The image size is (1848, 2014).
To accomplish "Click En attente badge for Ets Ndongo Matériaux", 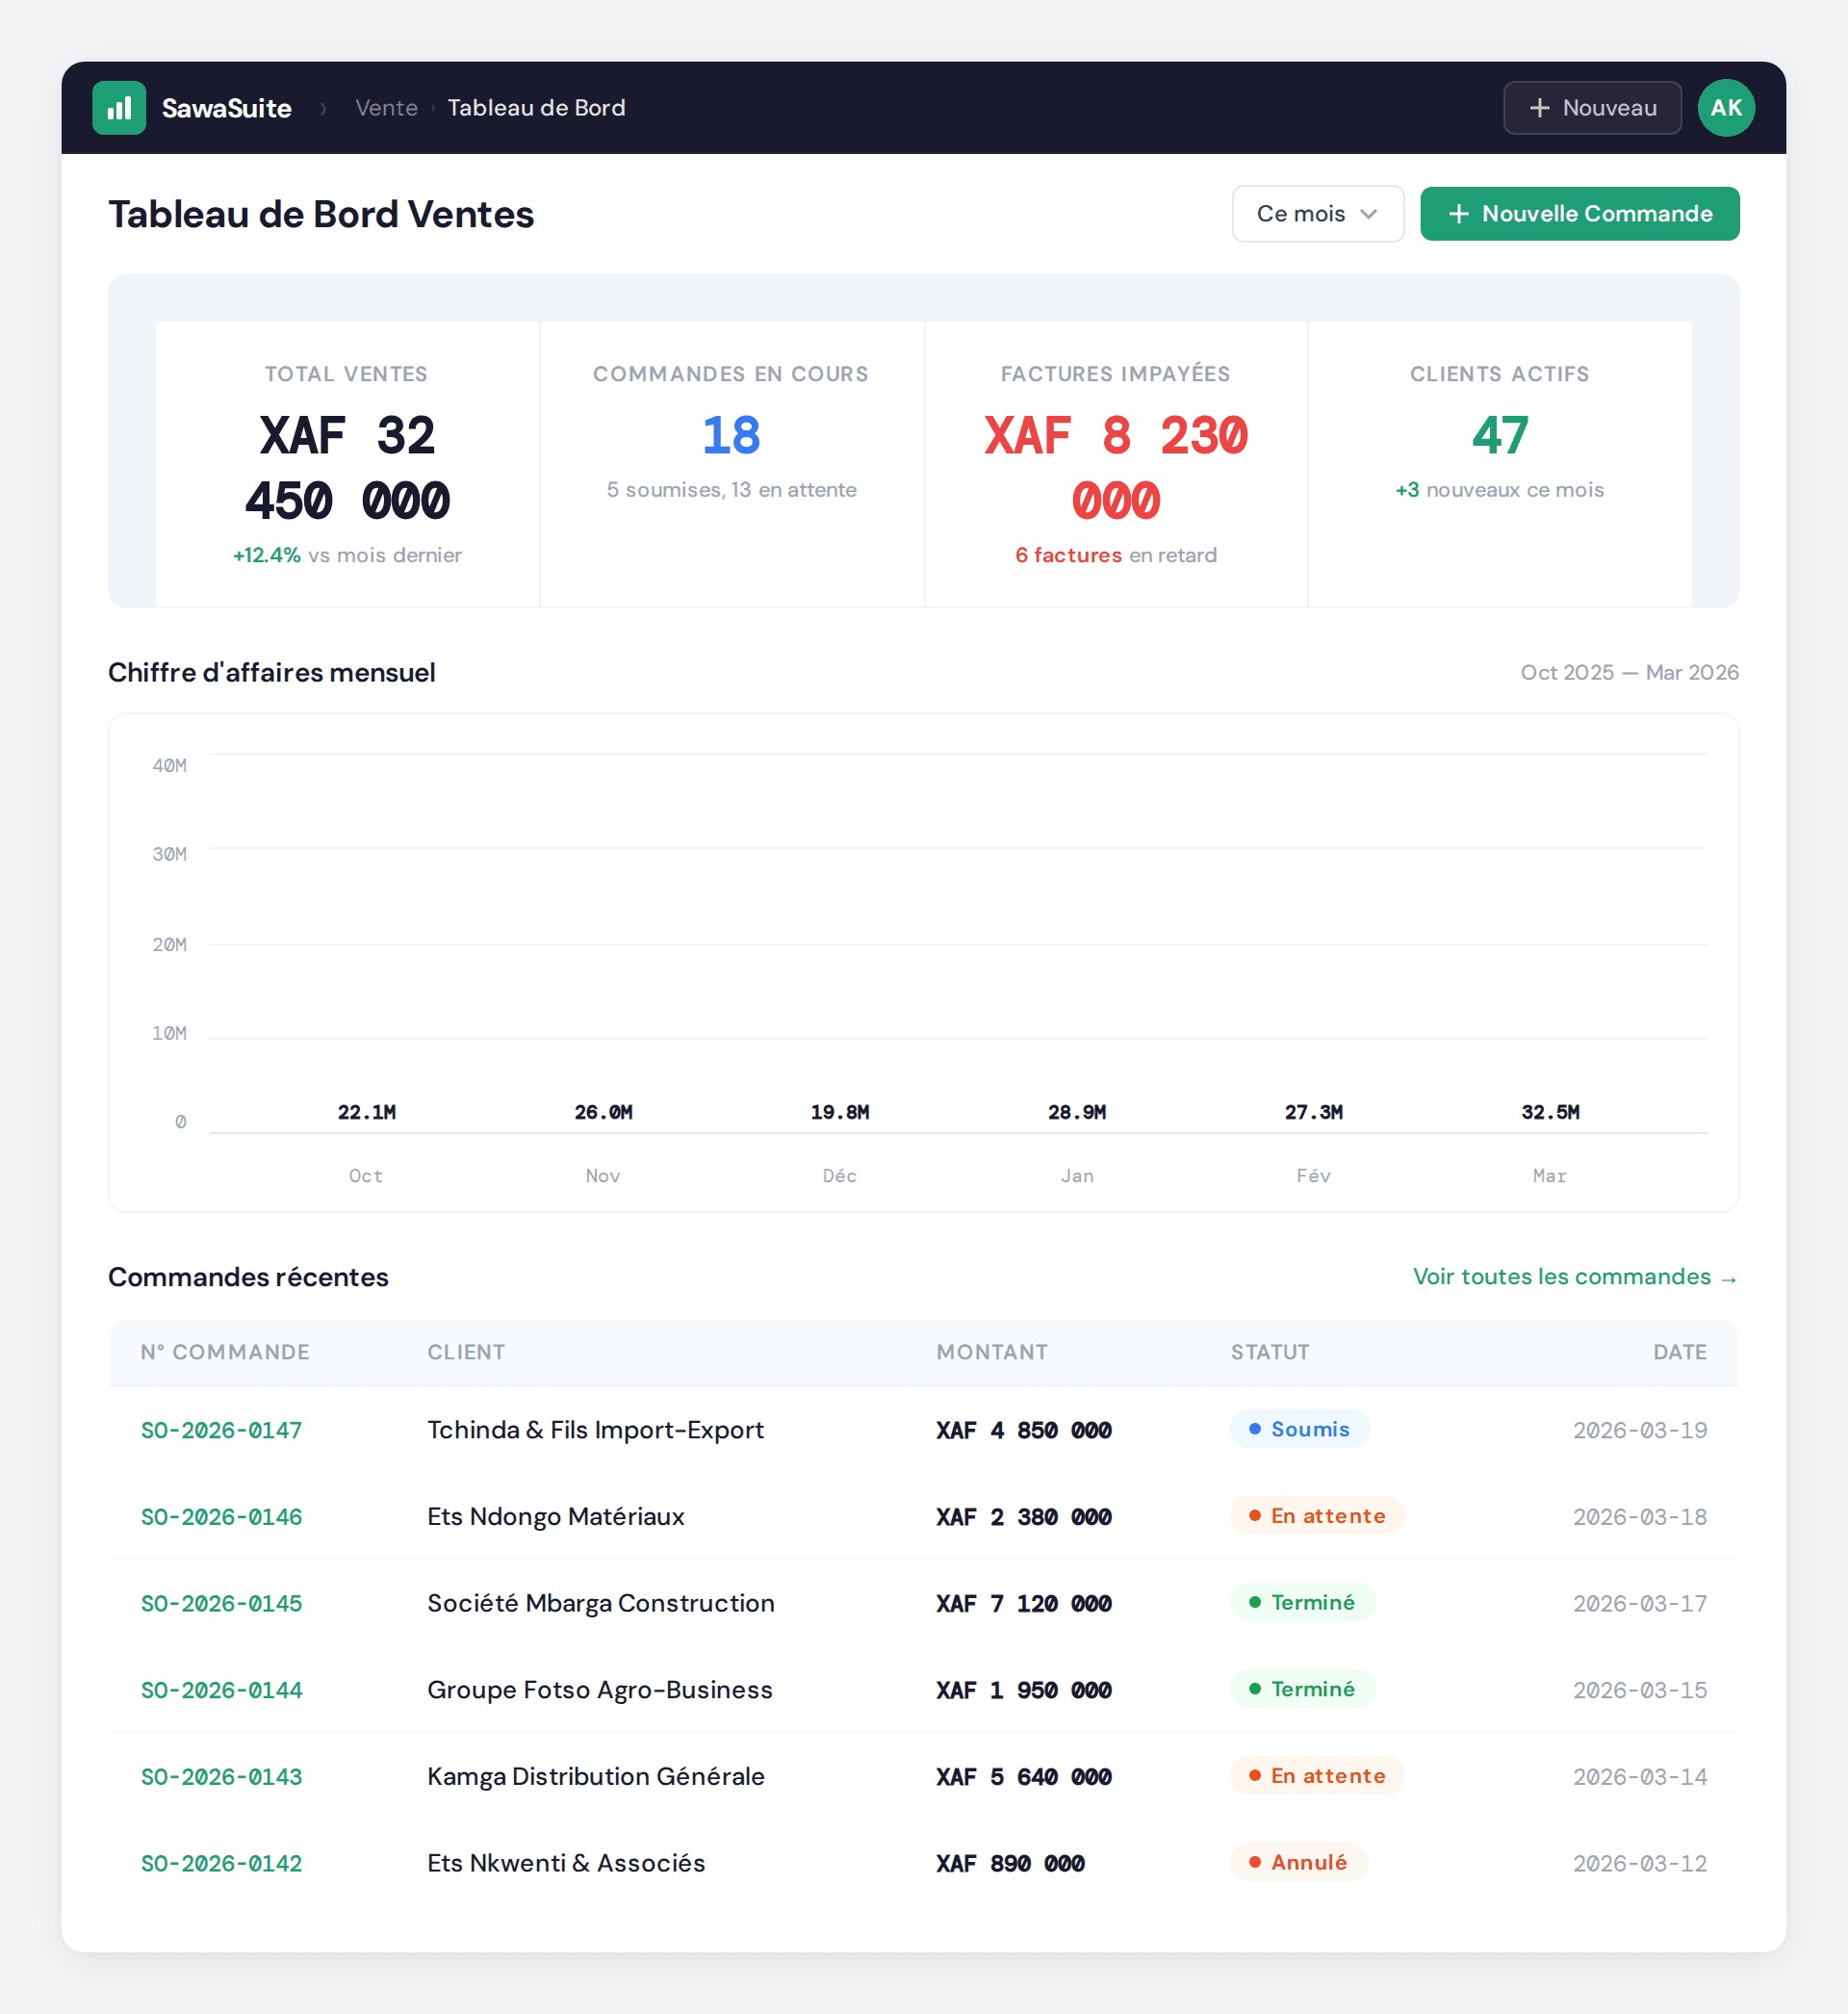I will pos(1316,1516).
